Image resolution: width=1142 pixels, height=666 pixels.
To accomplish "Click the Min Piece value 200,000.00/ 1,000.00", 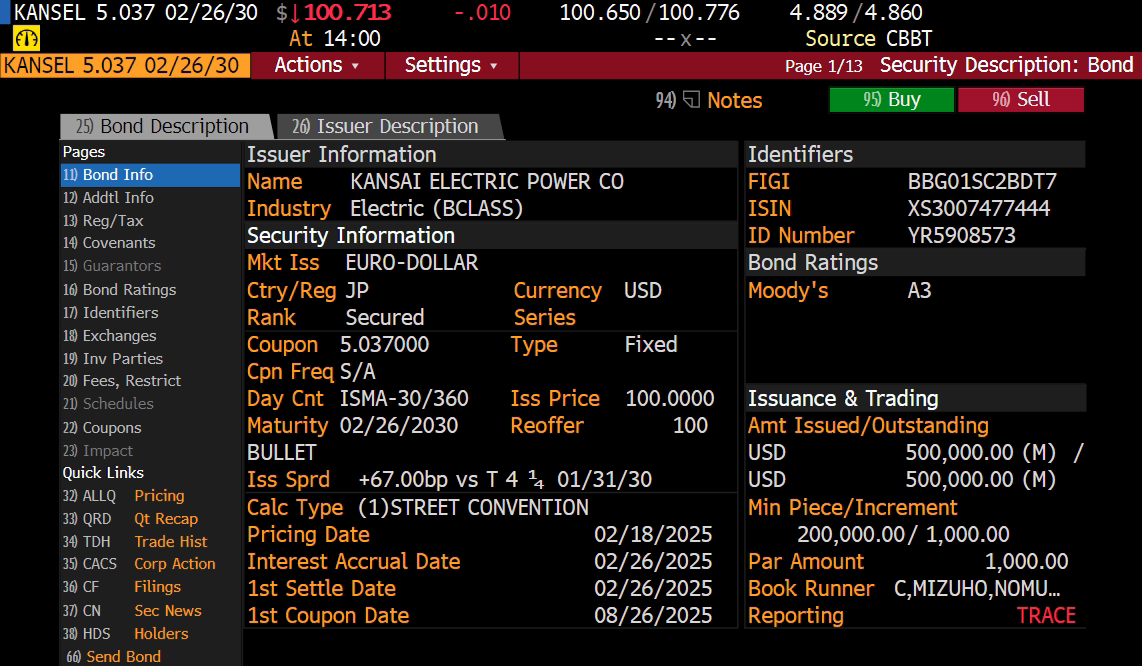I will point(903,534).
